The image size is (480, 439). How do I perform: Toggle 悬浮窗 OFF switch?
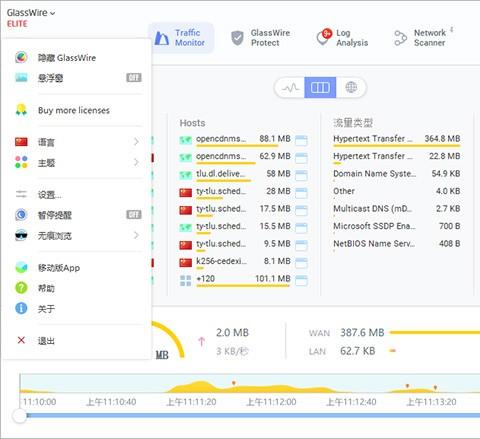pyautogui.click(x=134, y=78)
